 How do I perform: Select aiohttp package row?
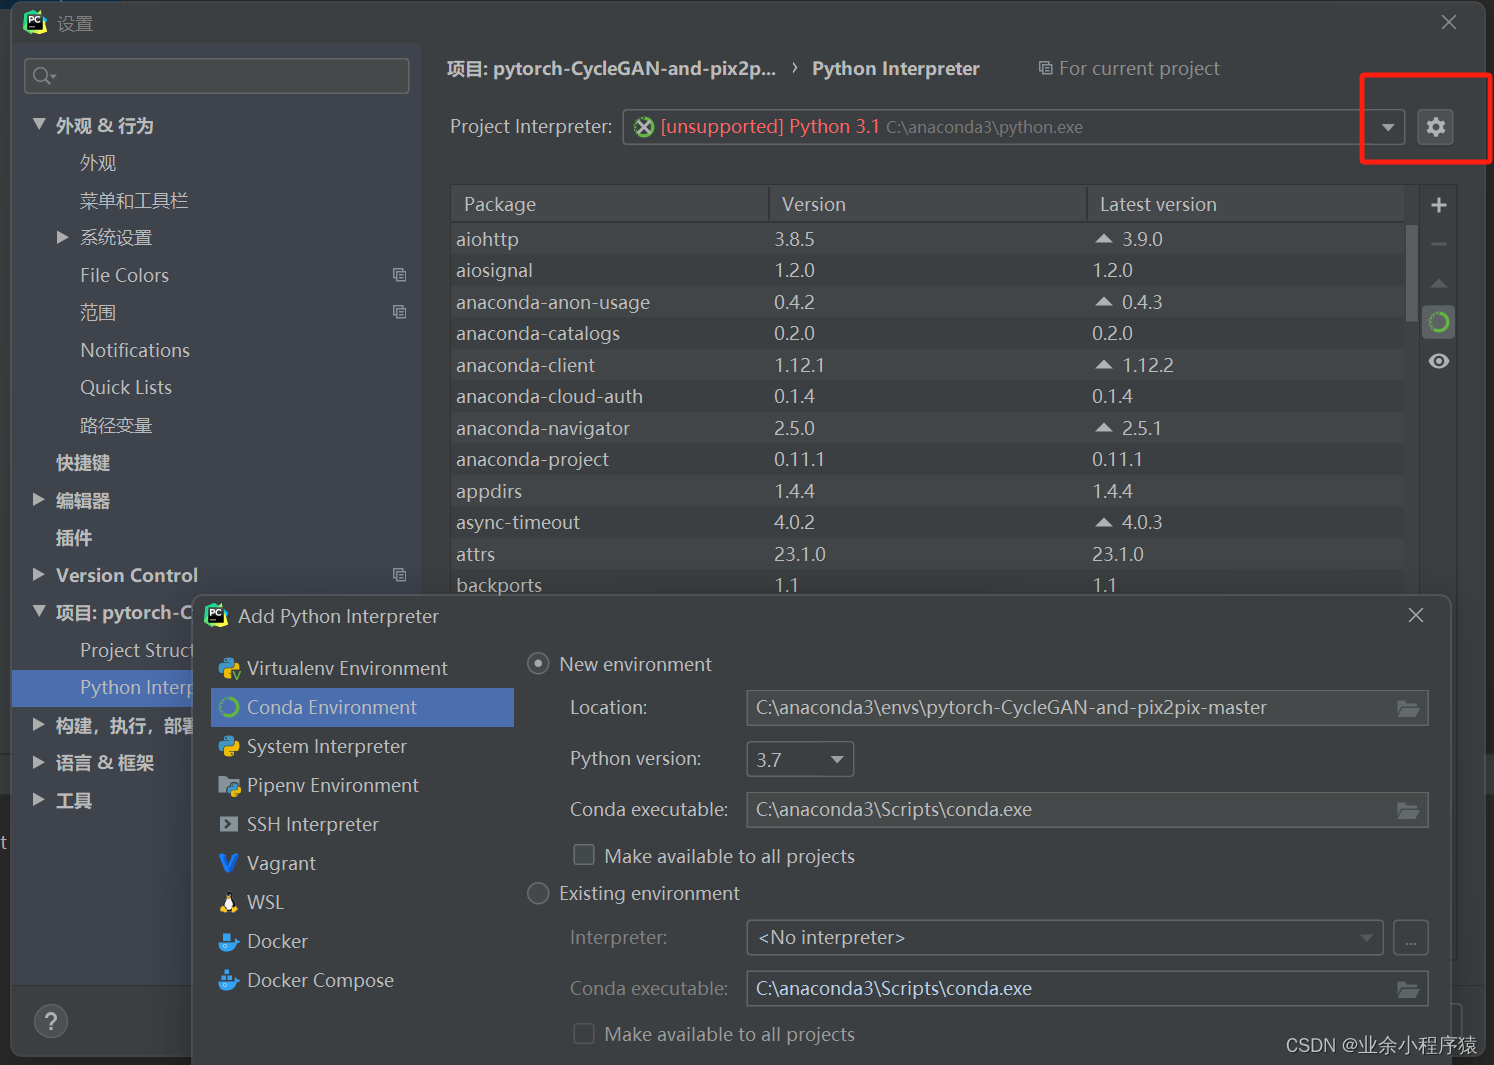point(928,239)
